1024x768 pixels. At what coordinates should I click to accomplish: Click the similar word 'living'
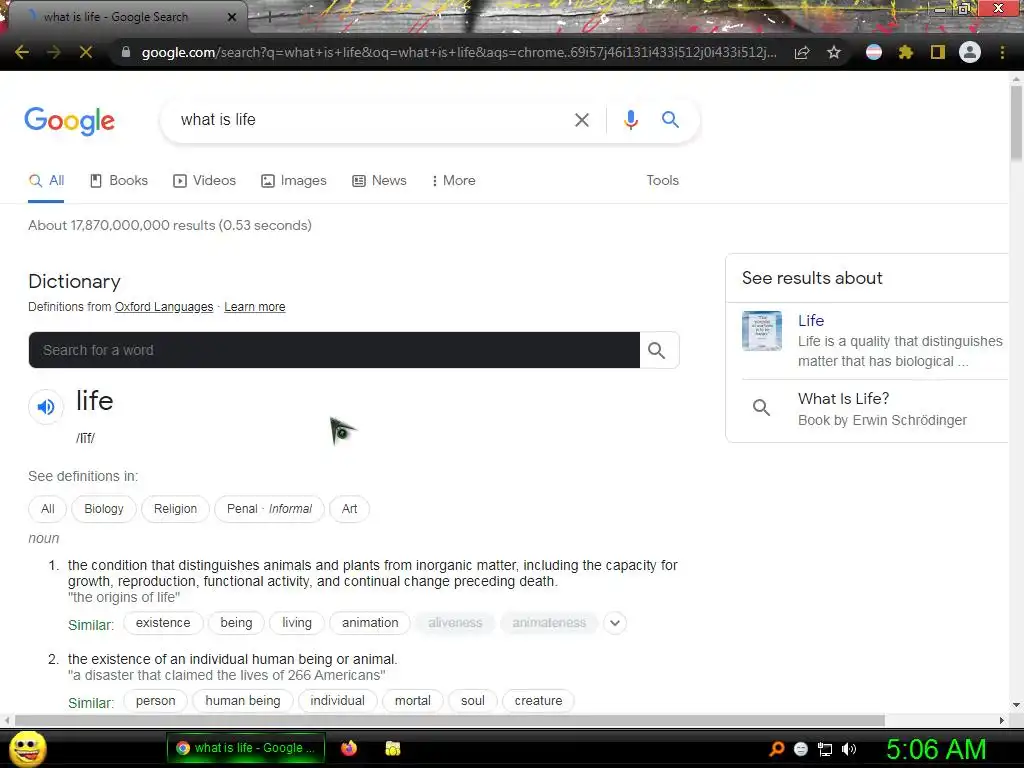coord(297,623)
